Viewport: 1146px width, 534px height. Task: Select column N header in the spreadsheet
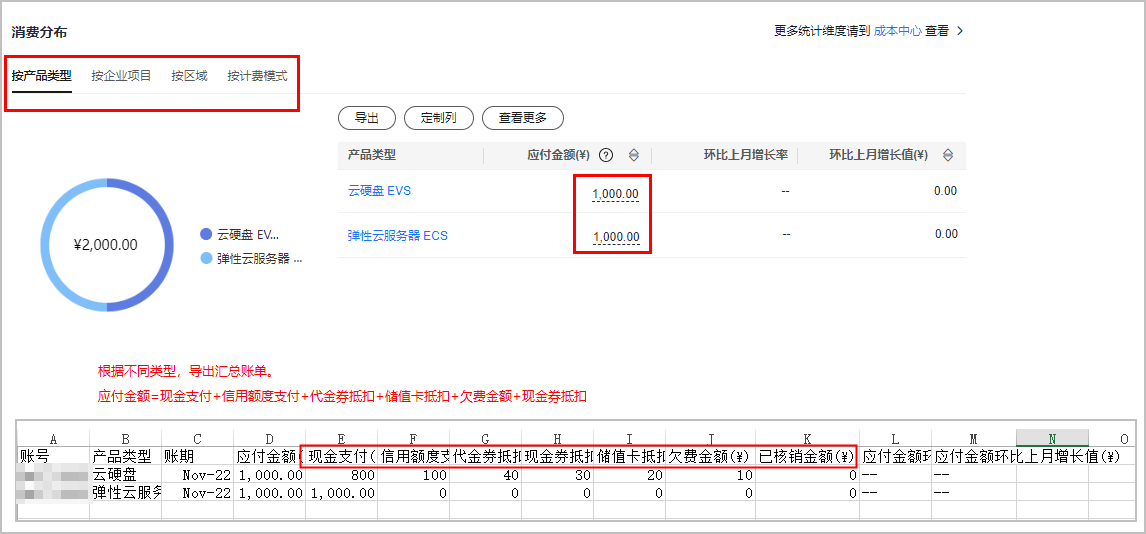click(x=1052, y=438)
